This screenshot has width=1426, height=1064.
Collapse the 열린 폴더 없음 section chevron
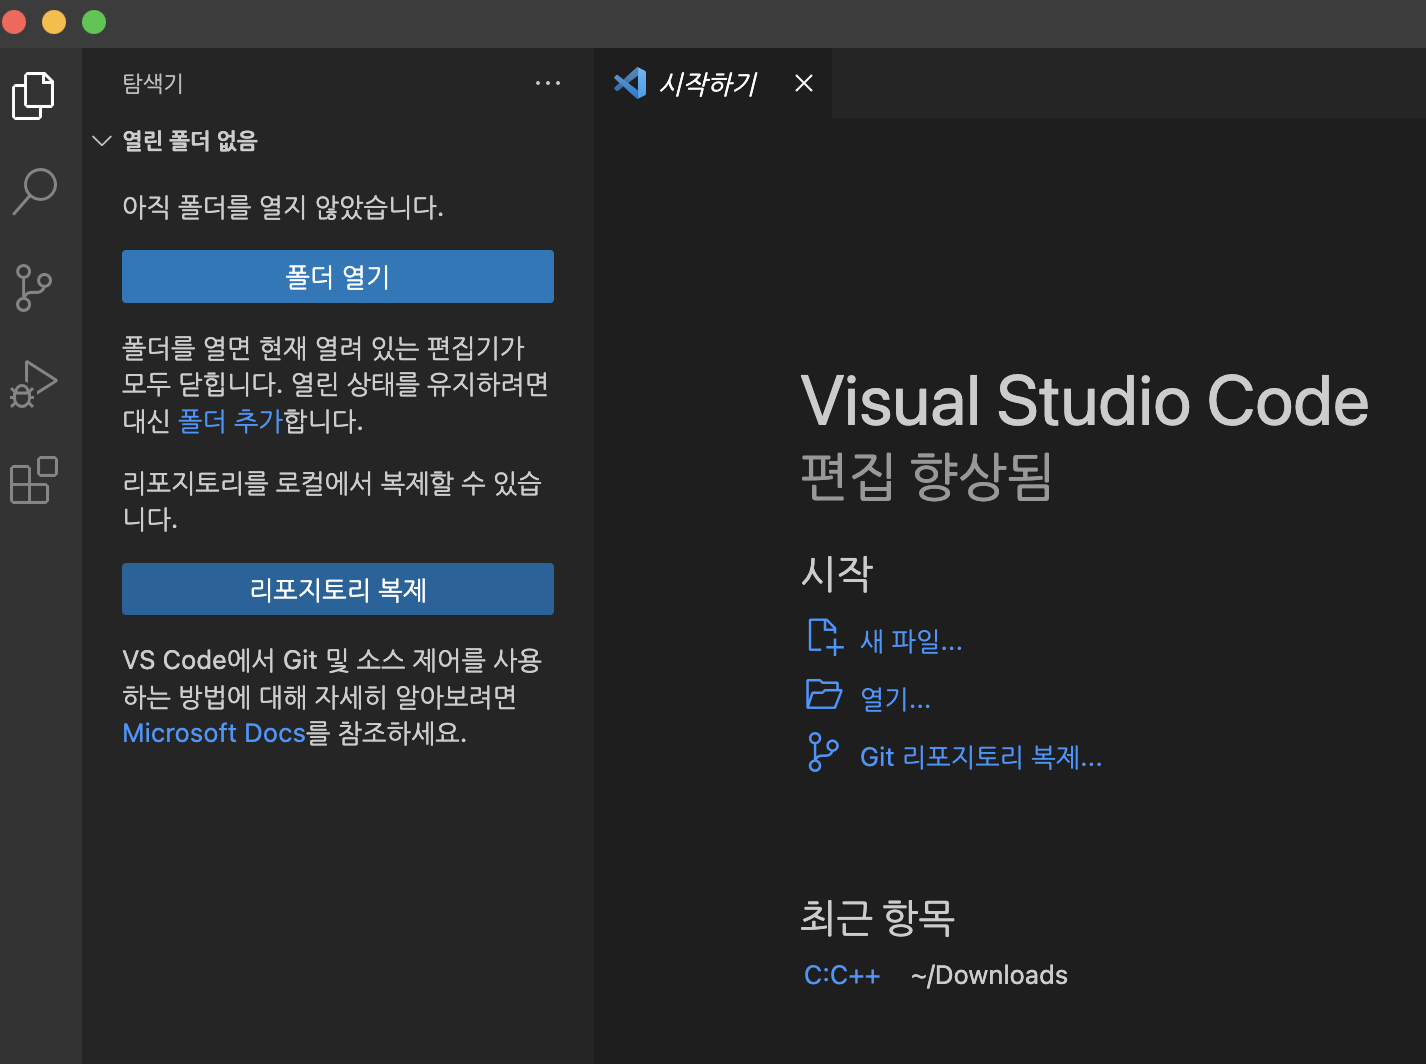point(101,141)
